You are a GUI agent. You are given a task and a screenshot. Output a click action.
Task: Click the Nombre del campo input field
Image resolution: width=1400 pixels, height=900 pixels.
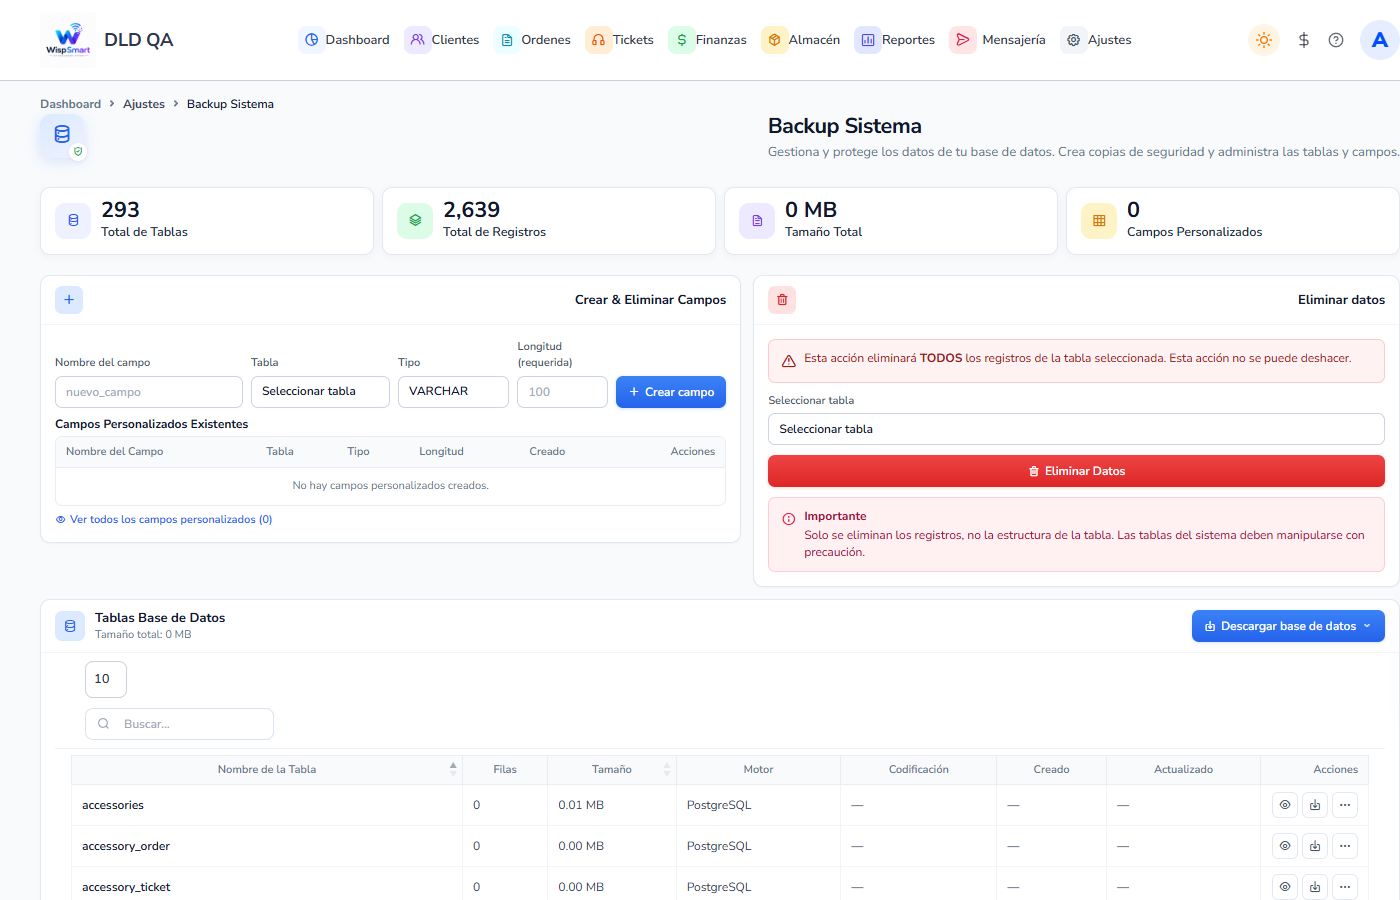(149, 392)
